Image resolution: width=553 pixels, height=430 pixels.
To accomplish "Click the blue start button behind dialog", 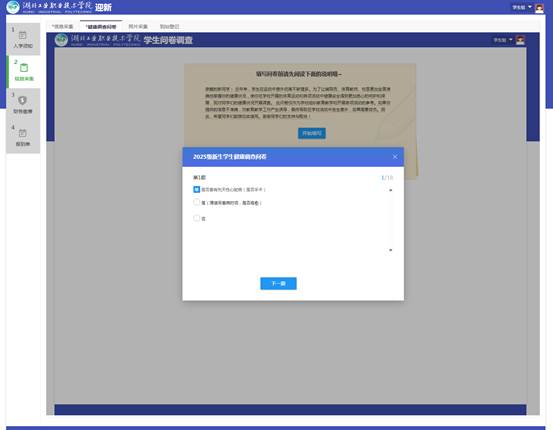I will pyautogui.click(x=312, y=133).
